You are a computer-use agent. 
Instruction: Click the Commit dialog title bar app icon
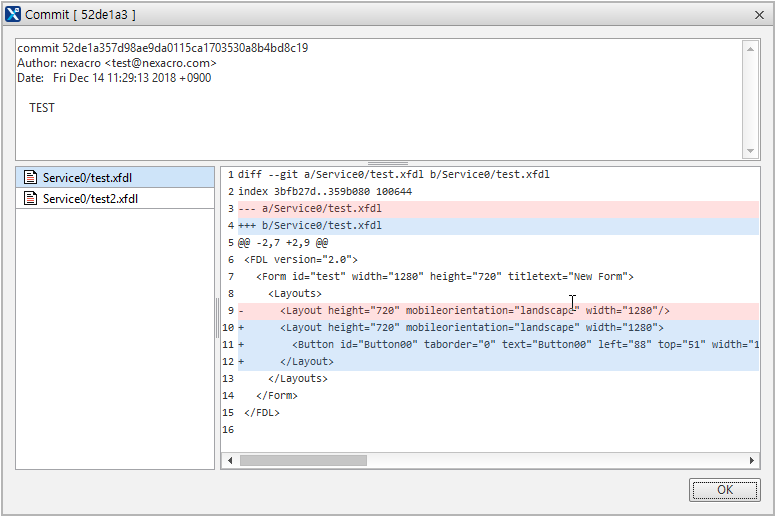click(x=14, y=14)
